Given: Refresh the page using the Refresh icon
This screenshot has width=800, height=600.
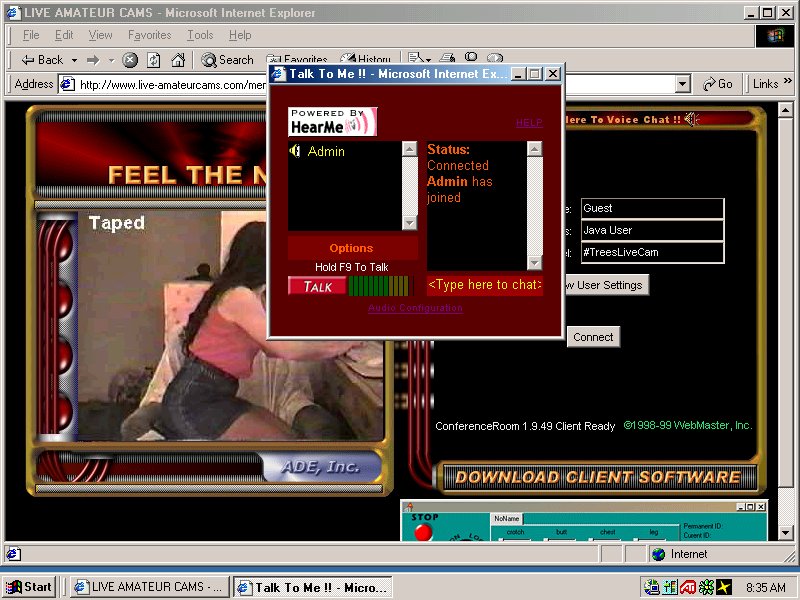Looking at the screenshot, I should [154, 60].
